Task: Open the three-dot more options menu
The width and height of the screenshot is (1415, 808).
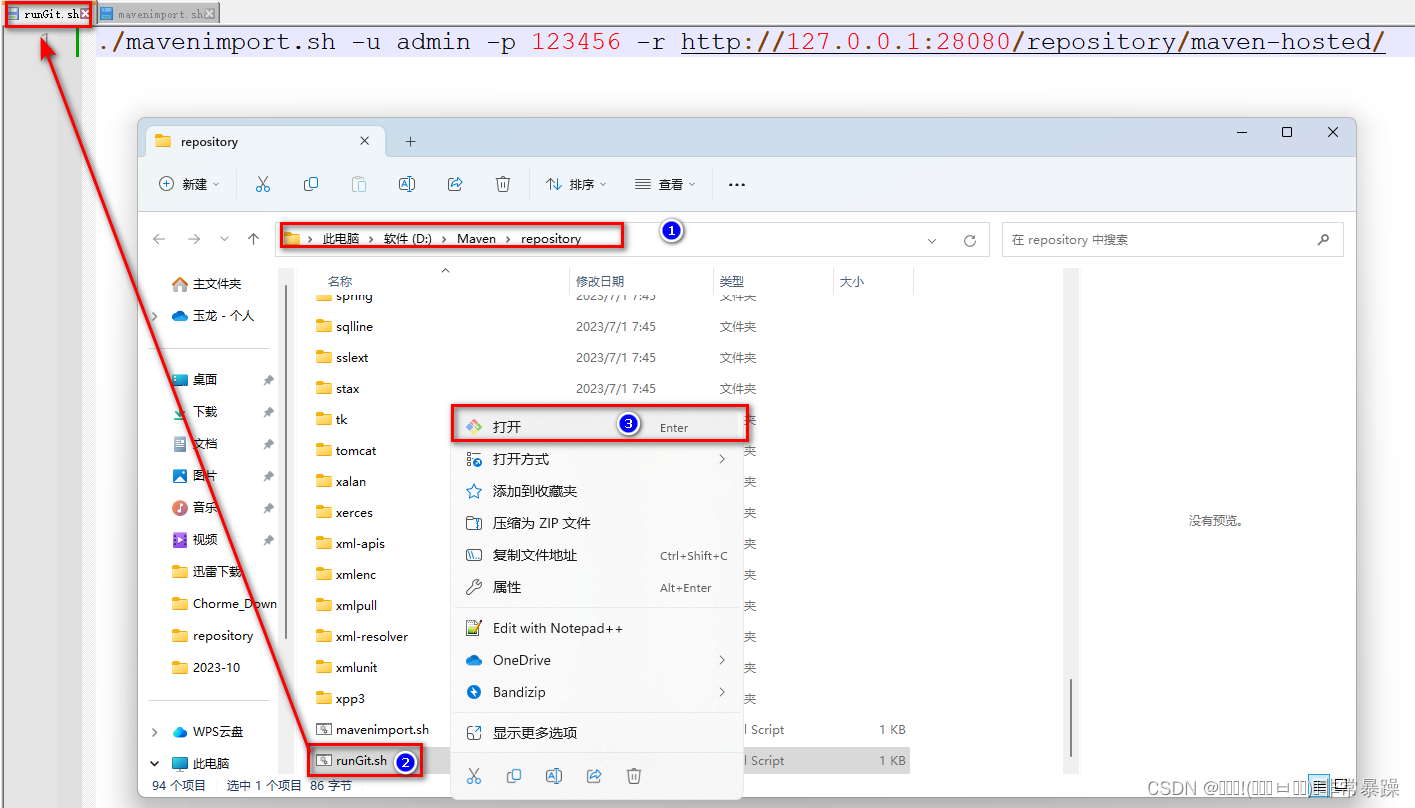Action: point(737,184)
